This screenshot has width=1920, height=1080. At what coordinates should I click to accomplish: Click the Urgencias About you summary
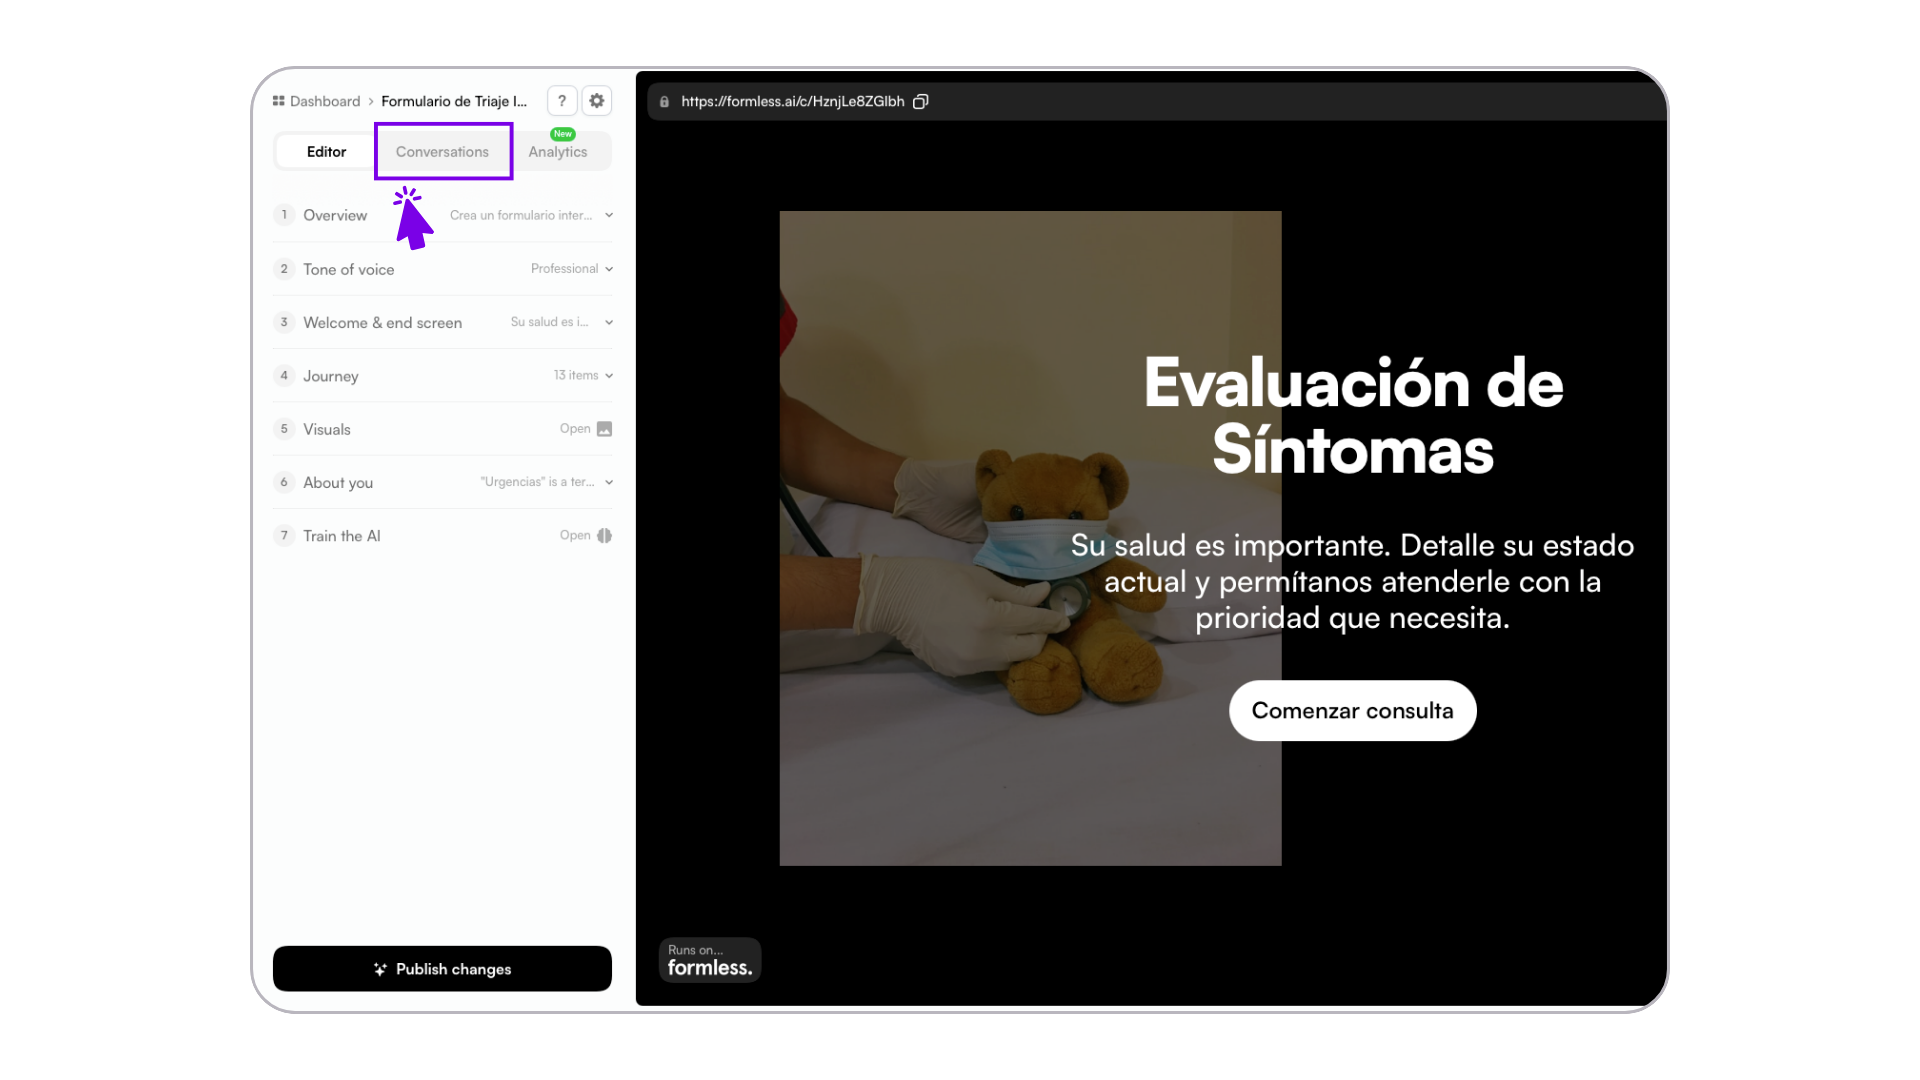[537, 482]
